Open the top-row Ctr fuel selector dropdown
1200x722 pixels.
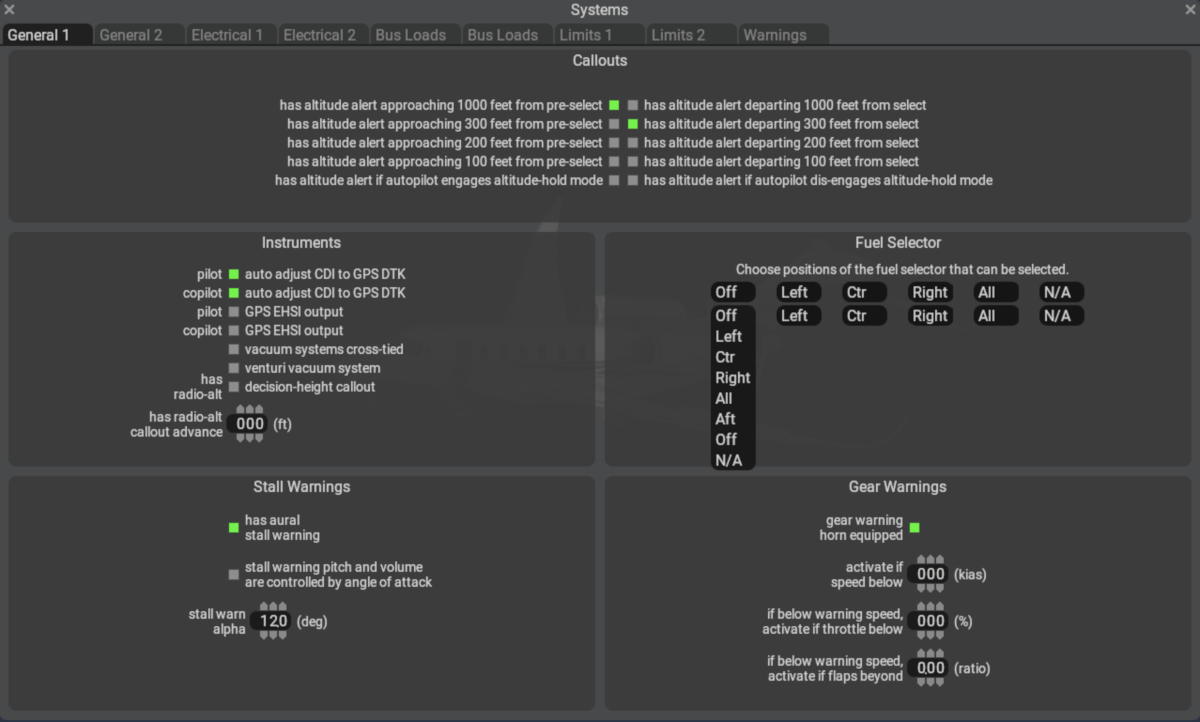point(864,293)
